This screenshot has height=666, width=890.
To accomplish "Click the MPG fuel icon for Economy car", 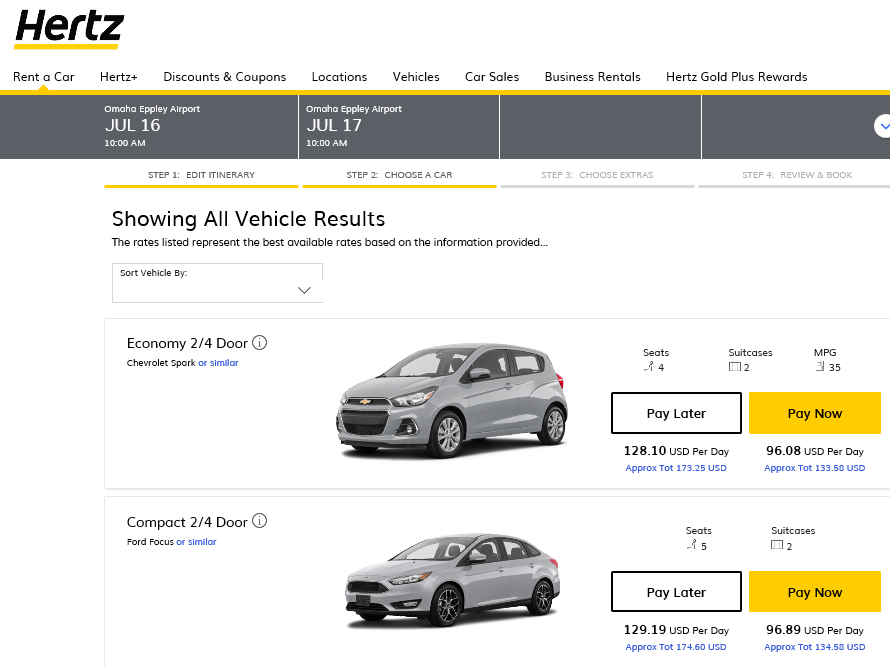I will click(x=820, y=367).
